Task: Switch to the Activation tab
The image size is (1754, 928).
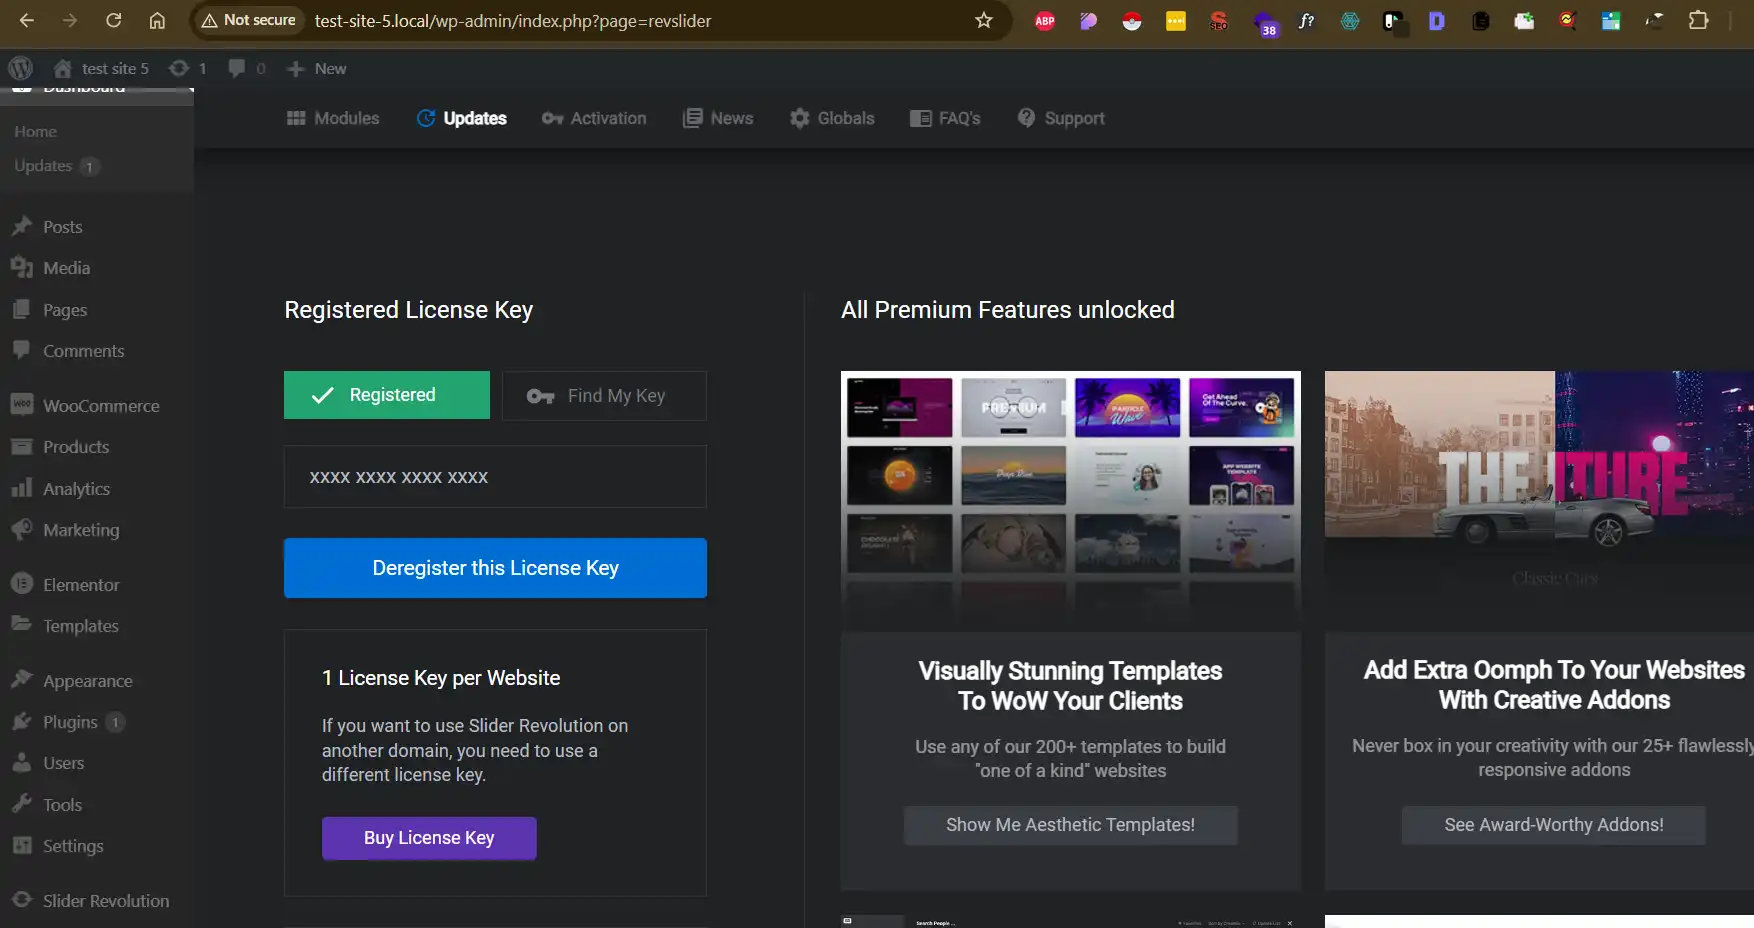Action: point(594,118)
